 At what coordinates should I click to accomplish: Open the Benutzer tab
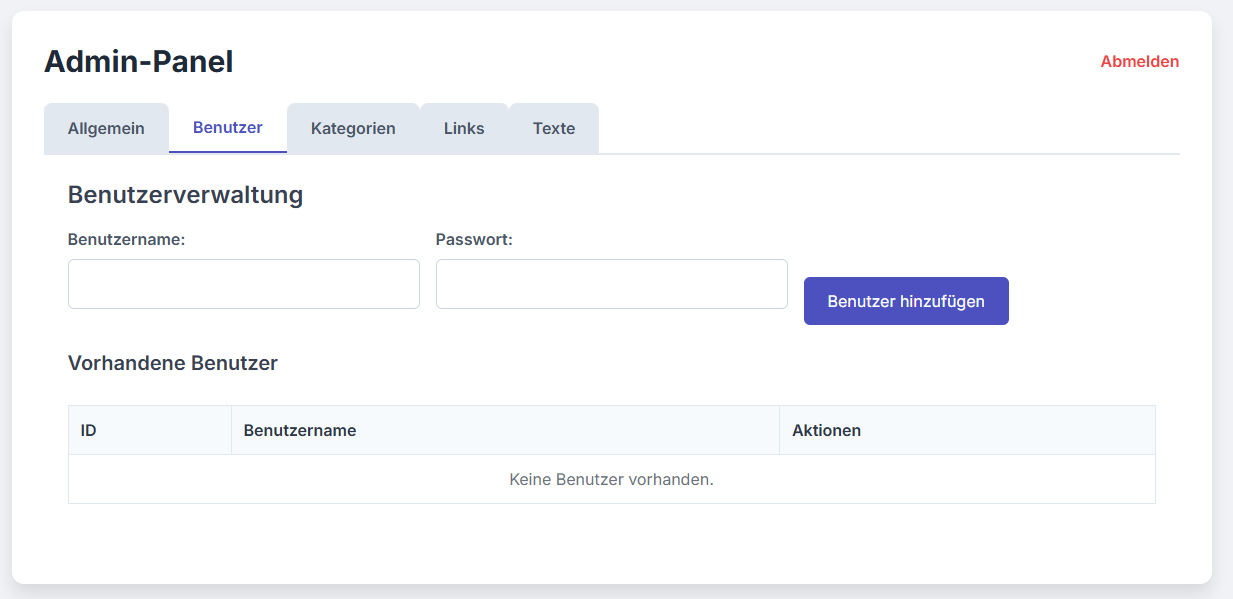227,127
